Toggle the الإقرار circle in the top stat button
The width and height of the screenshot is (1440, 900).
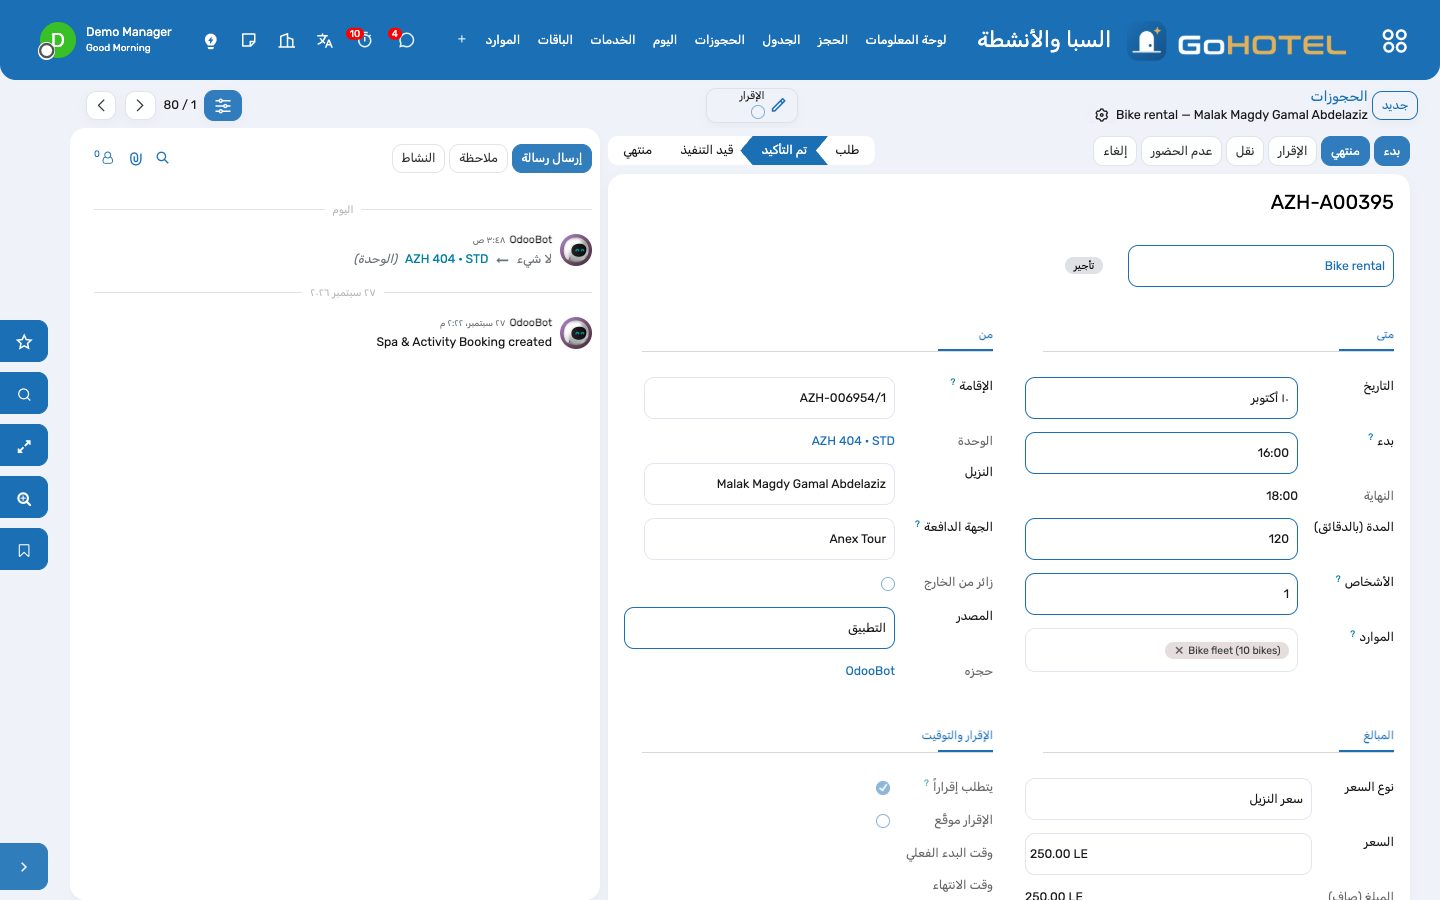[x=758, y=112]
